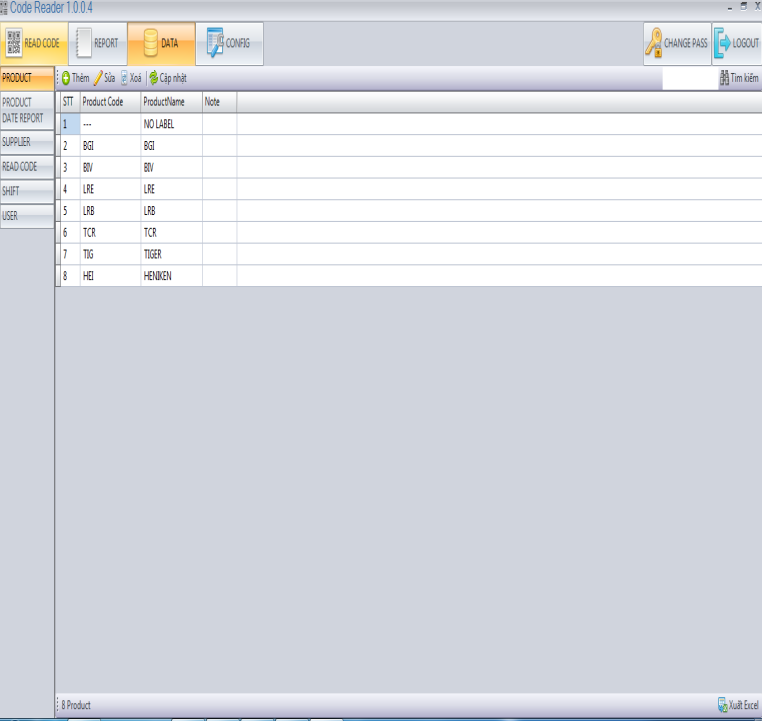Image resolution: width=762 pixels, height=721 pixels.
Task: Click the Code Reader app title icon
Action: (x=4, y=8)
